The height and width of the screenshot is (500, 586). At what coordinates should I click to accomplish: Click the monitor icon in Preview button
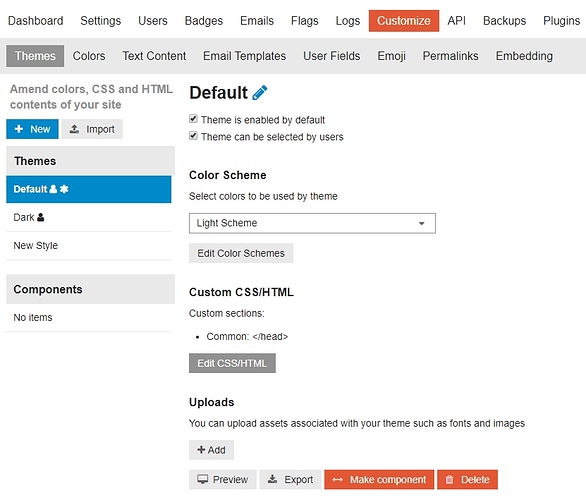coord(203,479)
